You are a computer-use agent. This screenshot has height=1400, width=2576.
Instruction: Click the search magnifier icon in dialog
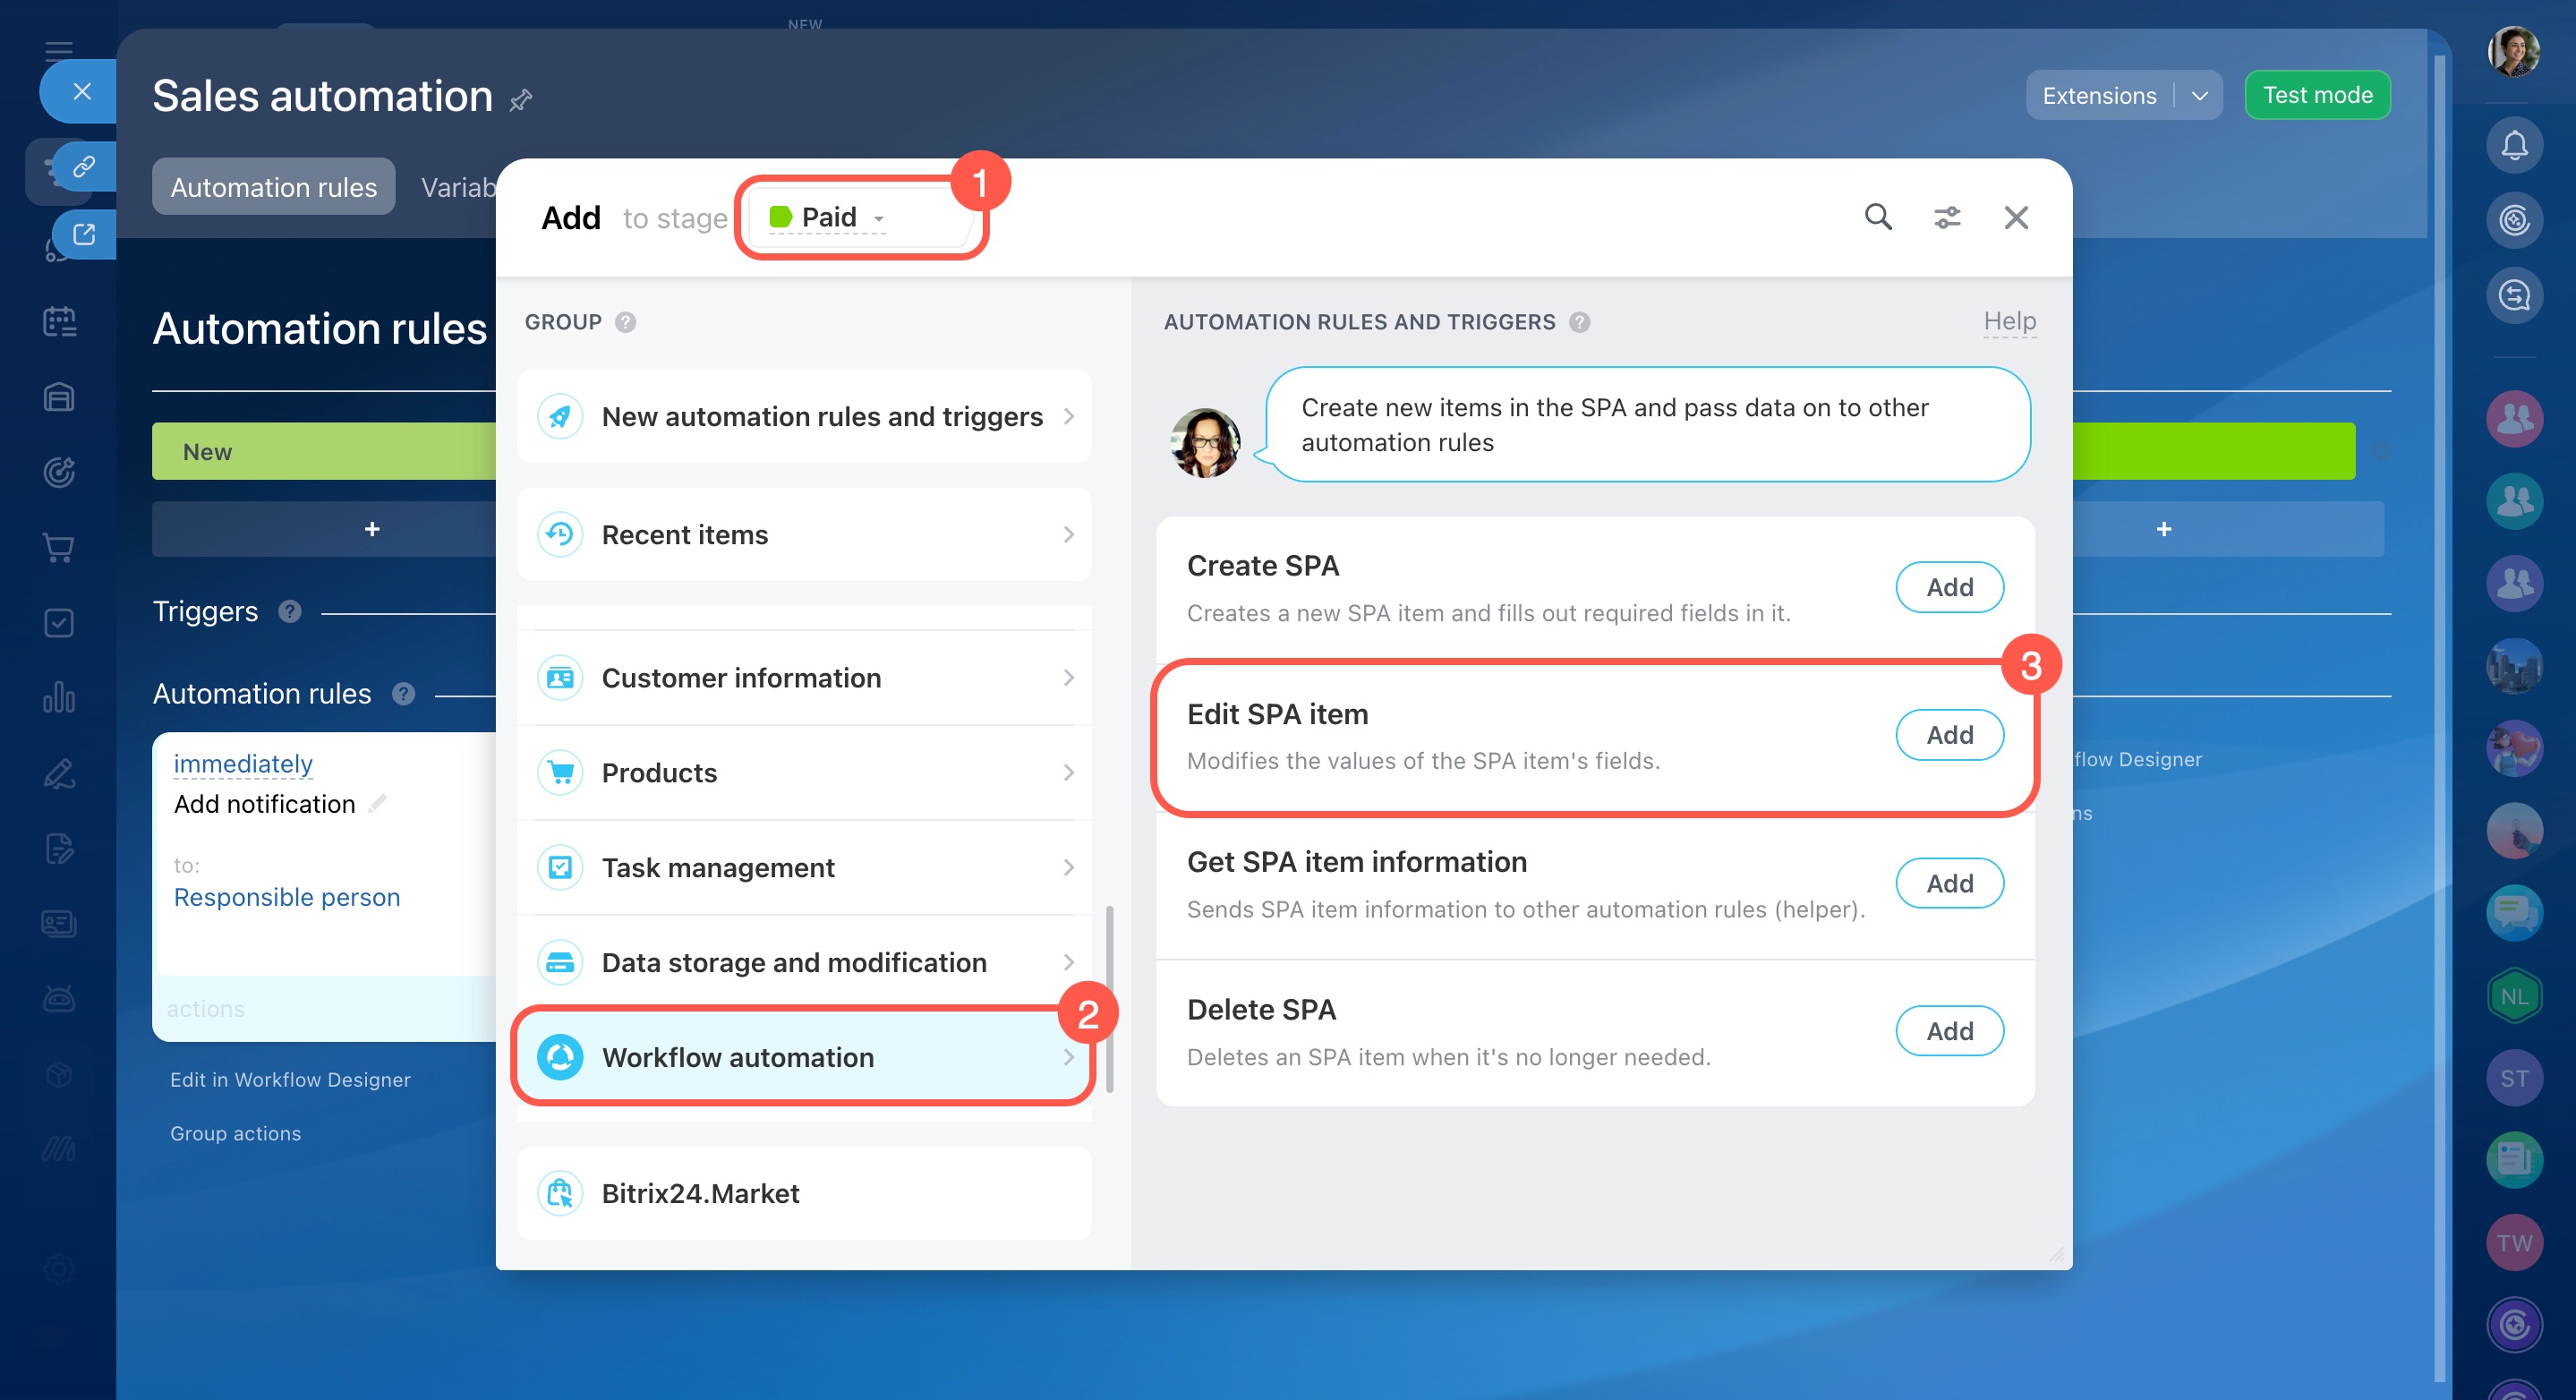point(1878,217)
